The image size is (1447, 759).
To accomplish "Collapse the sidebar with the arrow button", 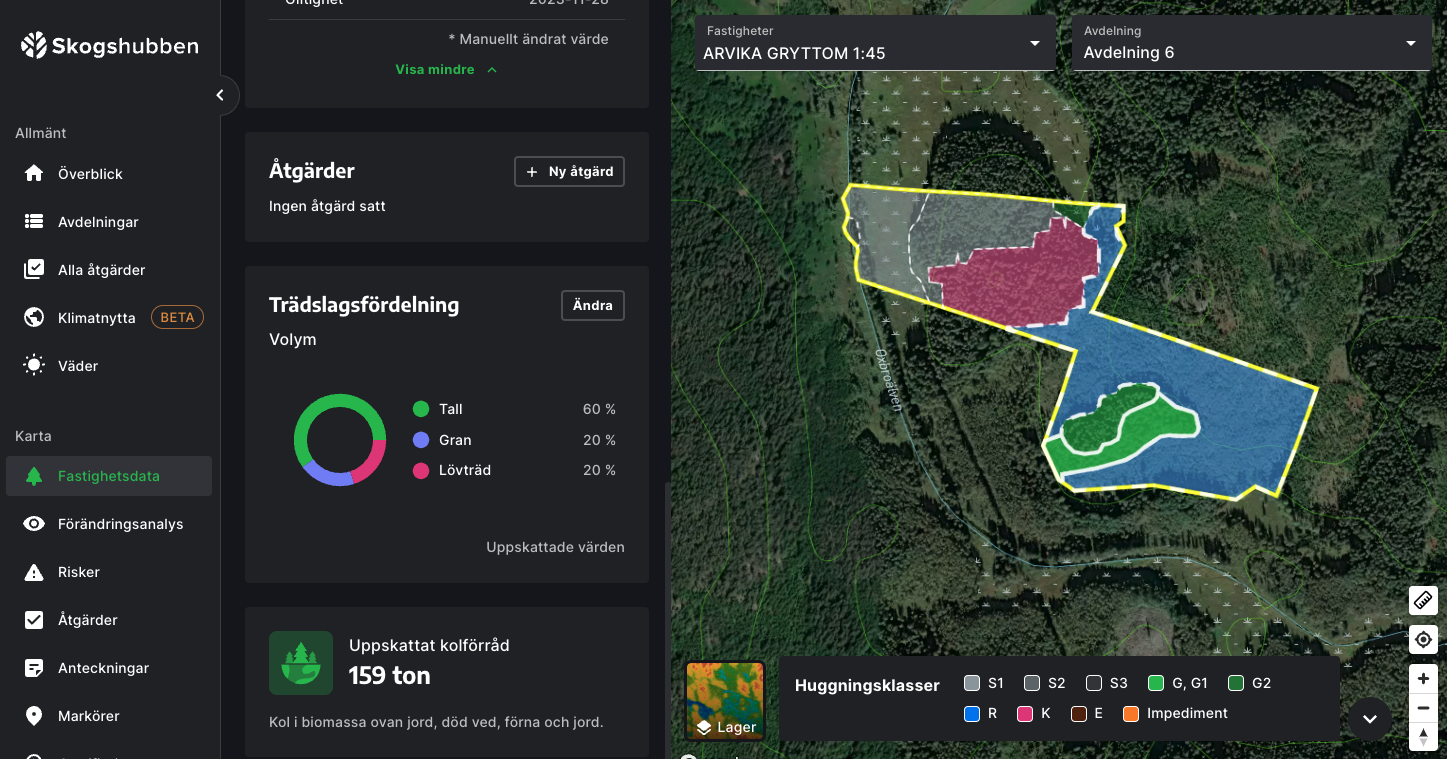I will (x=220, y=96).
